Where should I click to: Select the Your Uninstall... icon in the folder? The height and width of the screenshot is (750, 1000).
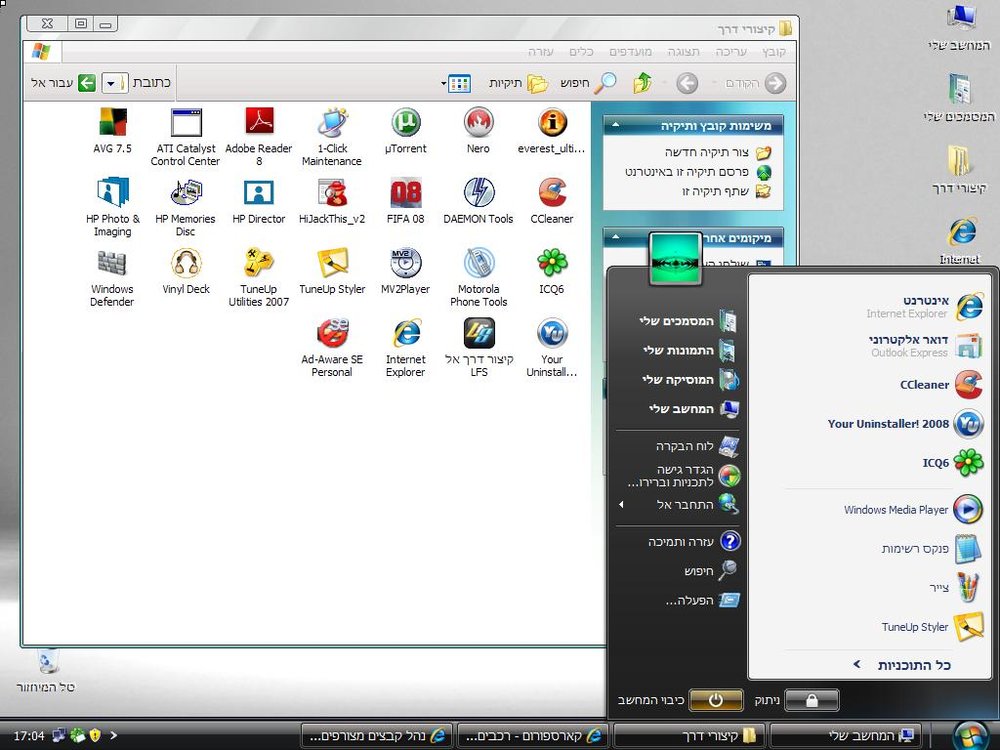(x=552, y=348)
